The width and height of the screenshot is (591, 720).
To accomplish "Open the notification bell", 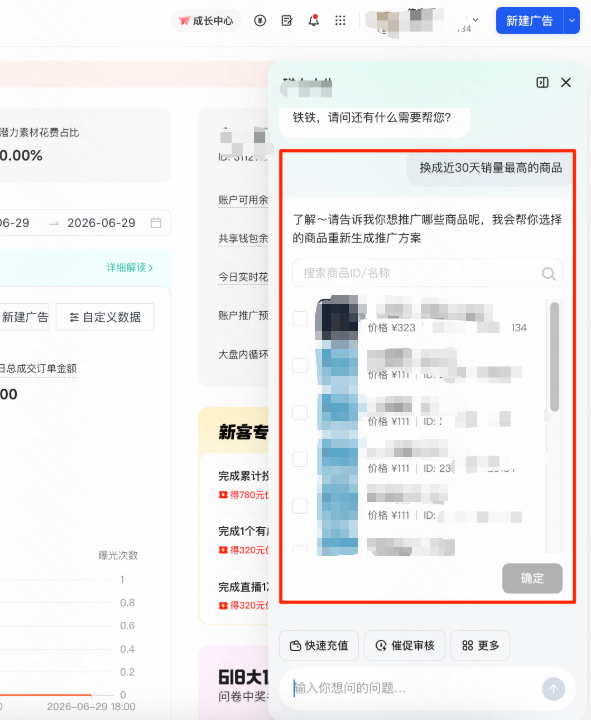I will coord(314,21).
